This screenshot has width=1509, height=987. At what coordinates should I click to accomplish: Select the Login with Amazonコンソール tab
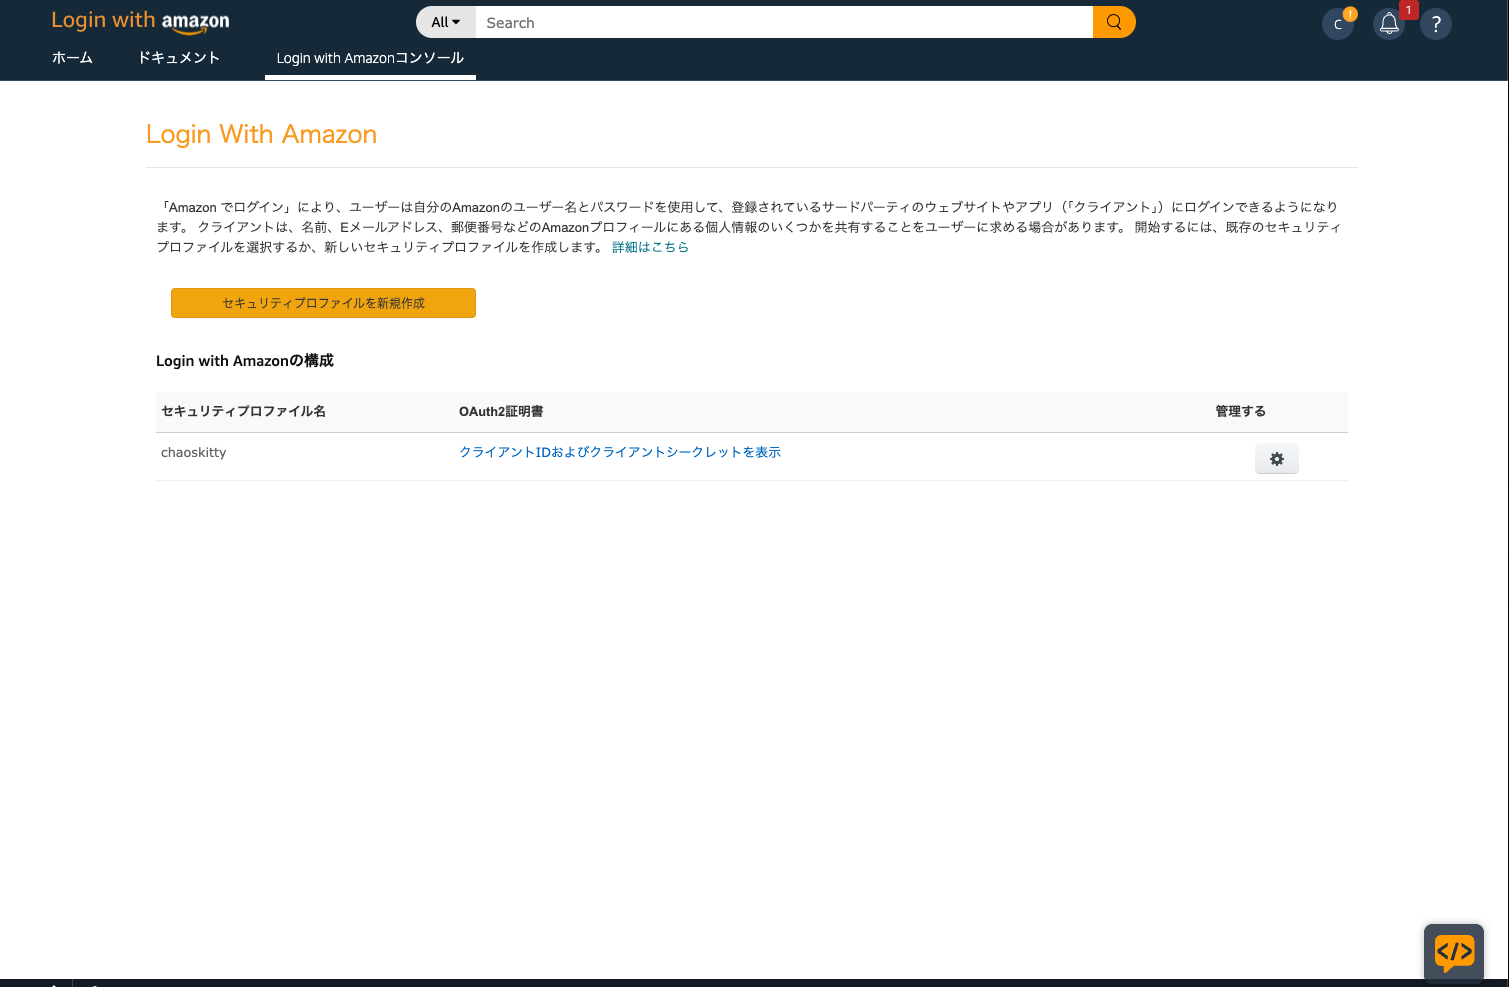pos(370,58)
